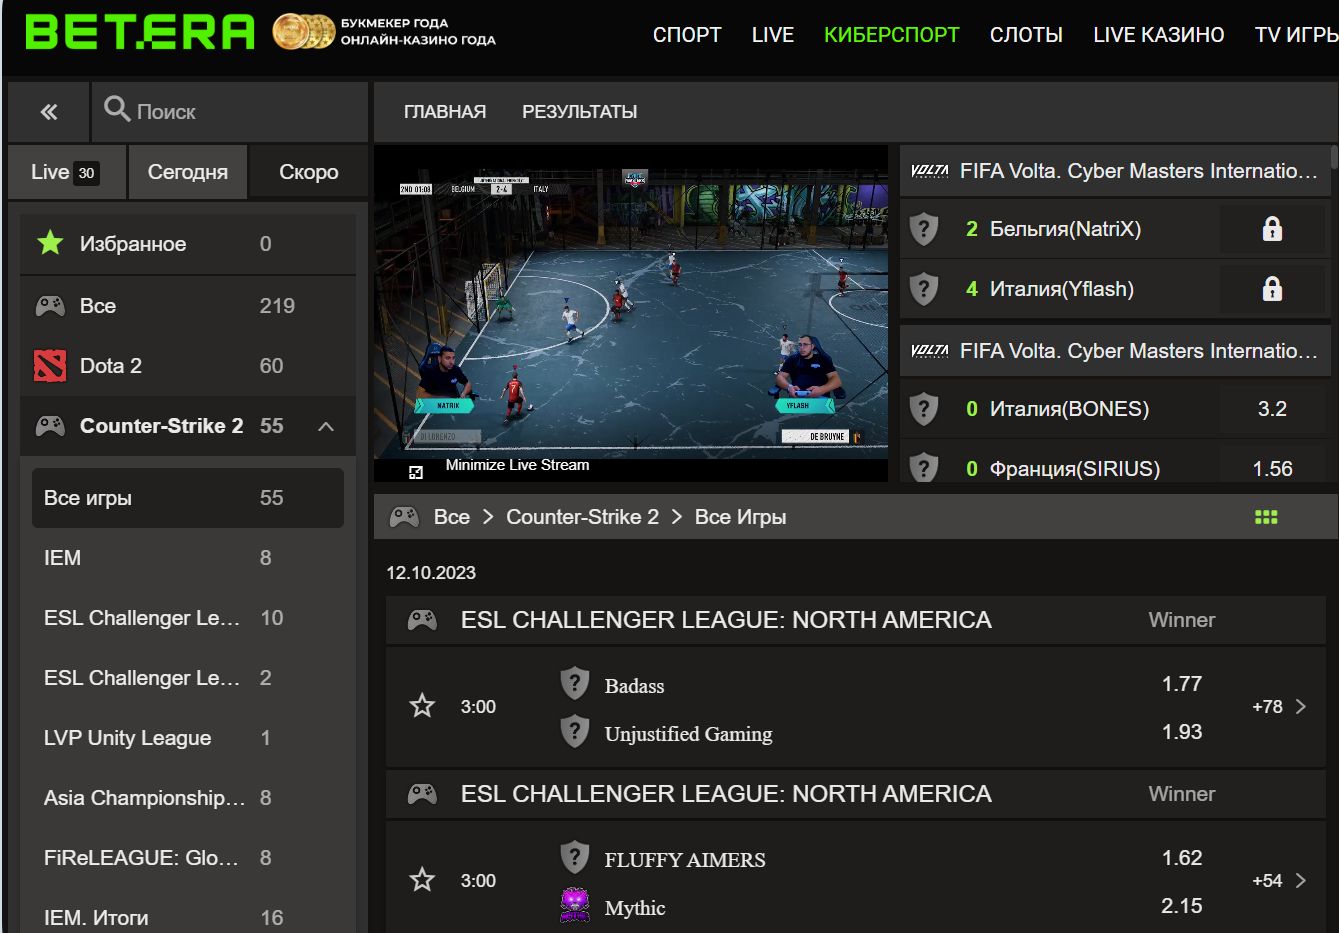
Task: Select LVP Unity League in sidebar
Action: tap(188, 738)
